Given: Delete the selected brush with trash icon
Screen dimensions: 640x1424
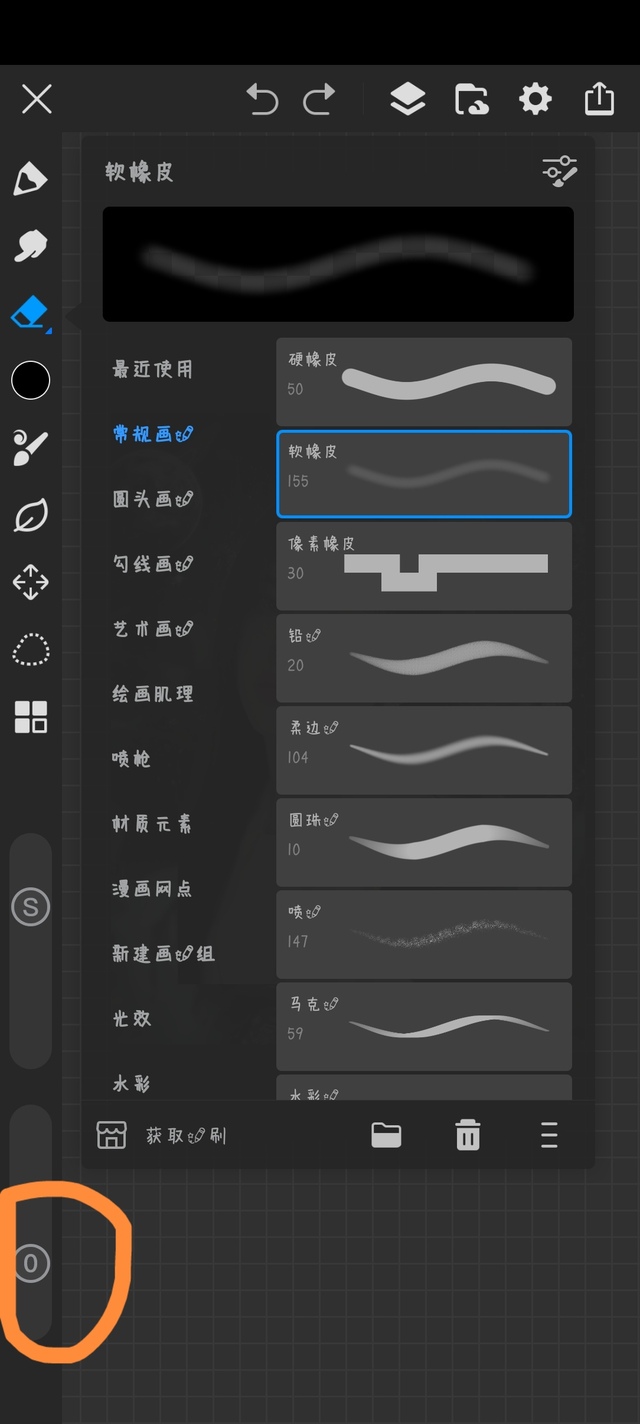Looking at the screenshot, I should coord(467,1135).
